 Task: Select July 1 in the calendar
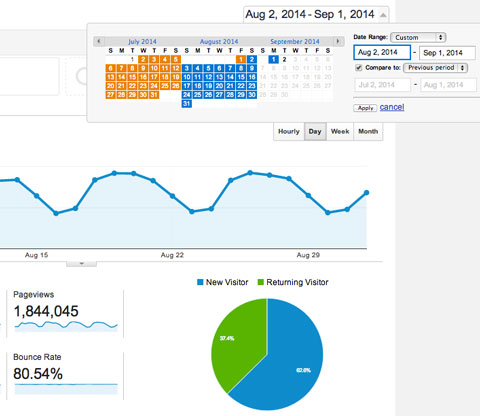click(132, 59)
